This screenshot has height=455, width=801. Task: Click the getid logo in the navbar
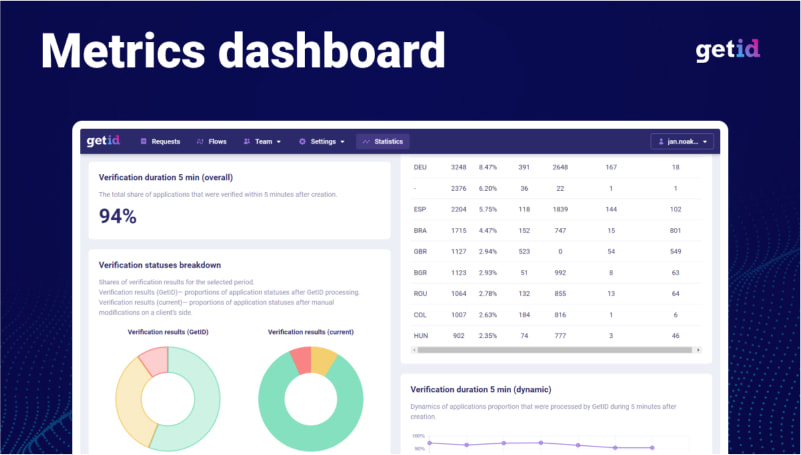[x=103, y=141]
